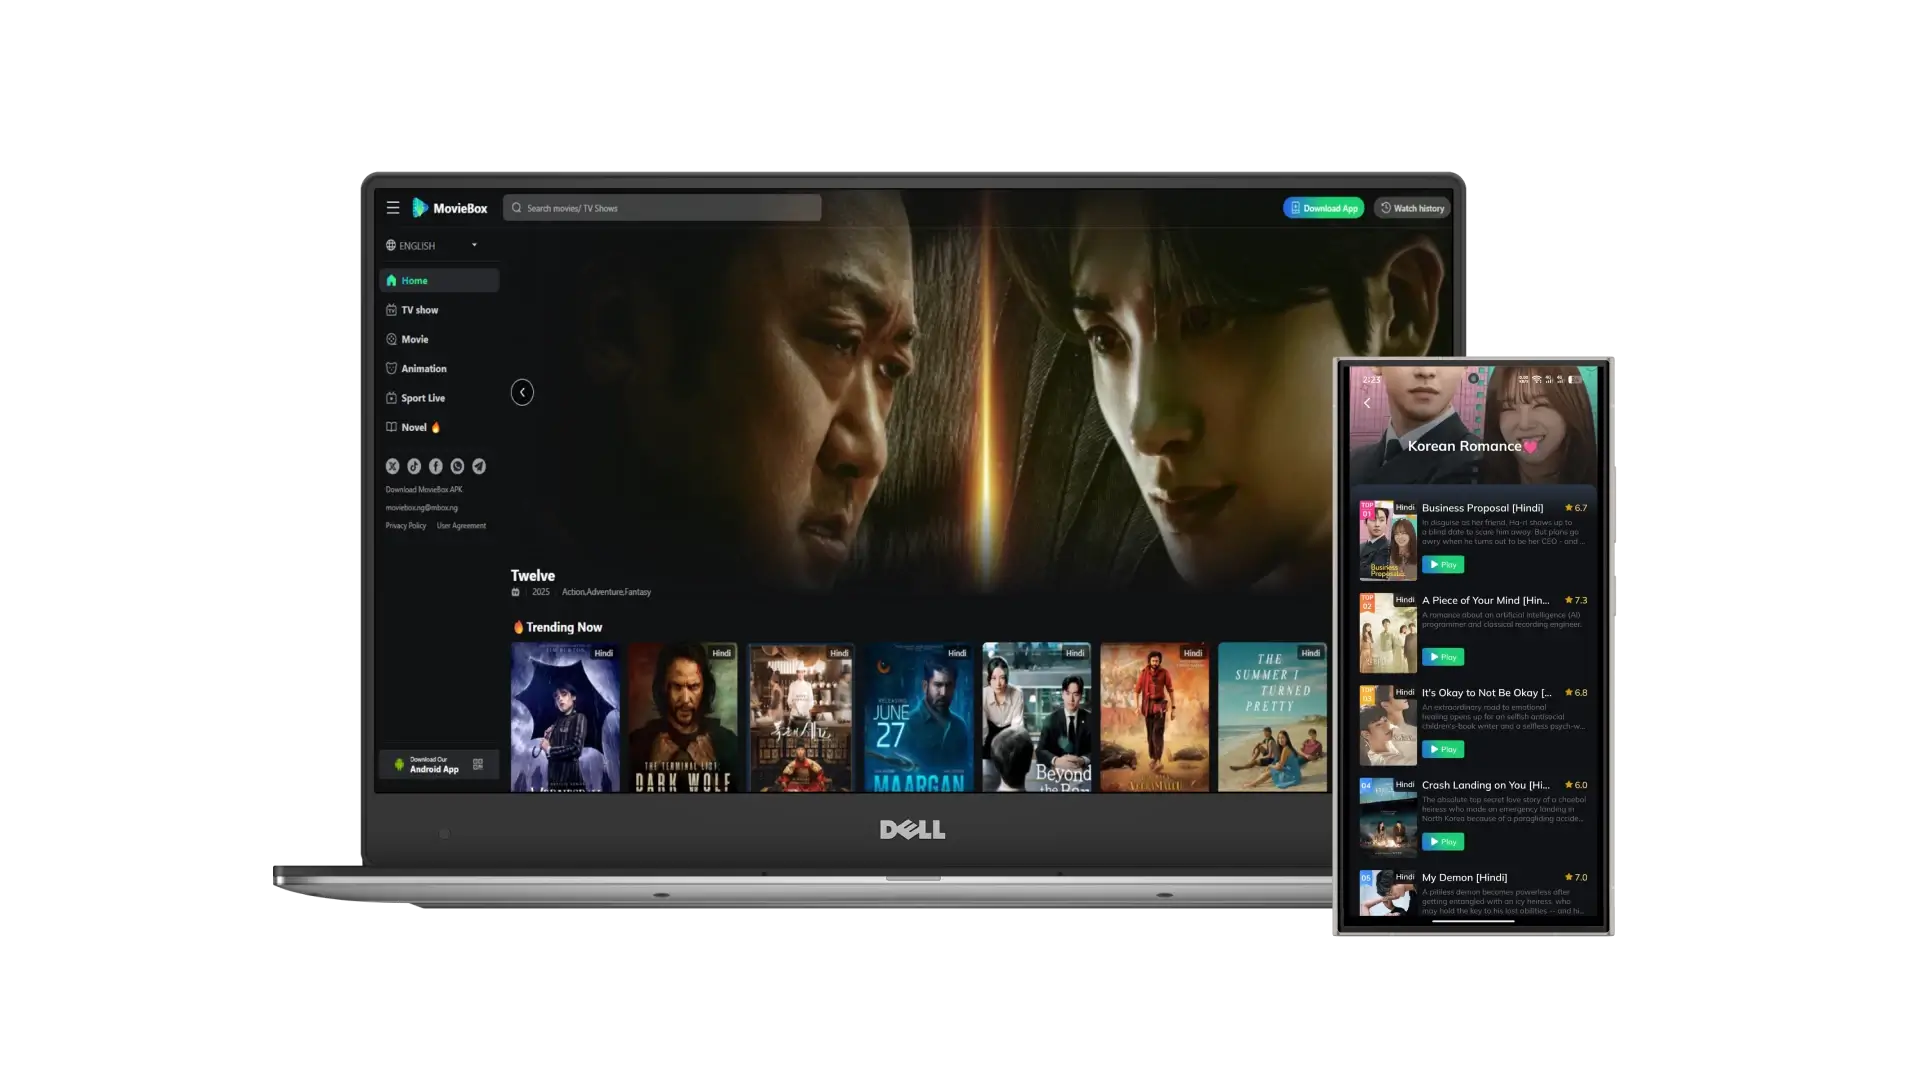Screen dimensions: 1920x1080
Task: Open Sport Live in the sidebar
Action: 439,398
